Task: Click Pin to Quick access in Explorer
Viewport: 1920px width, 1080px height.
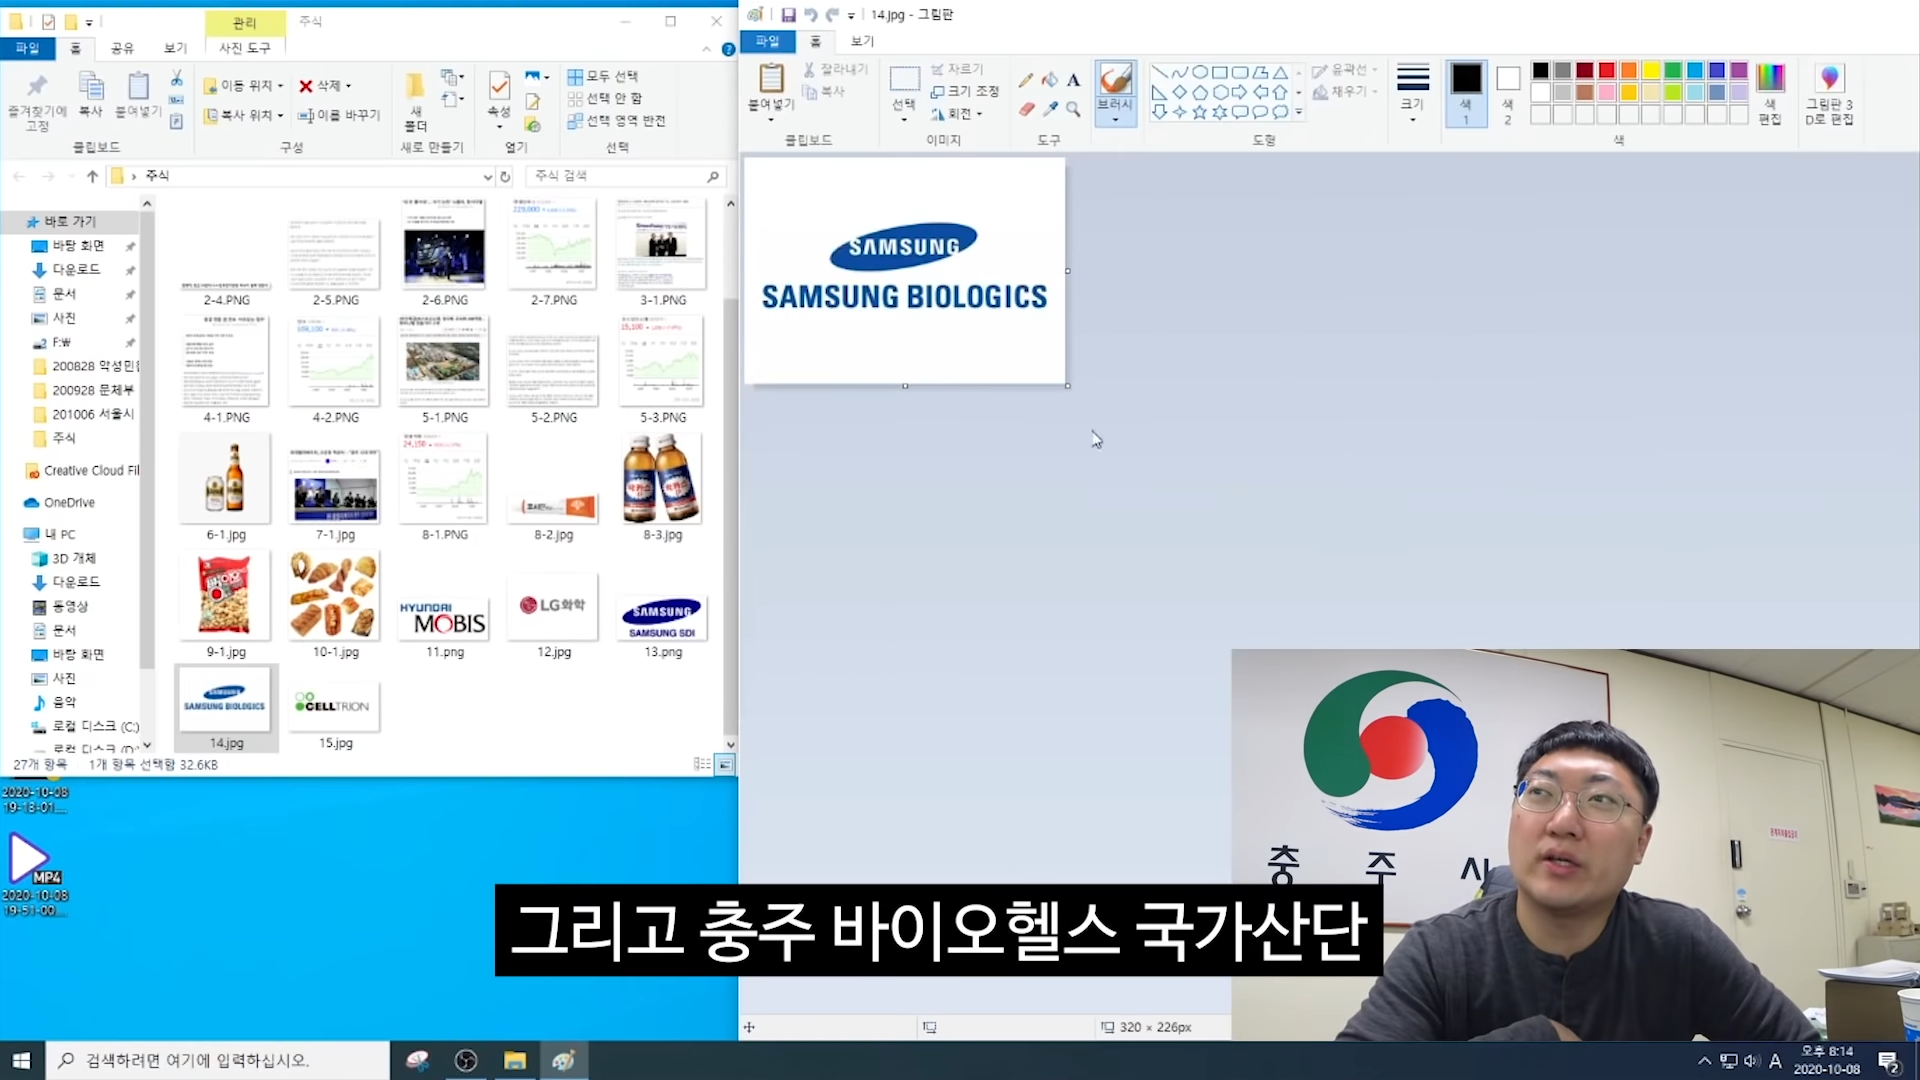Action: 37,101
